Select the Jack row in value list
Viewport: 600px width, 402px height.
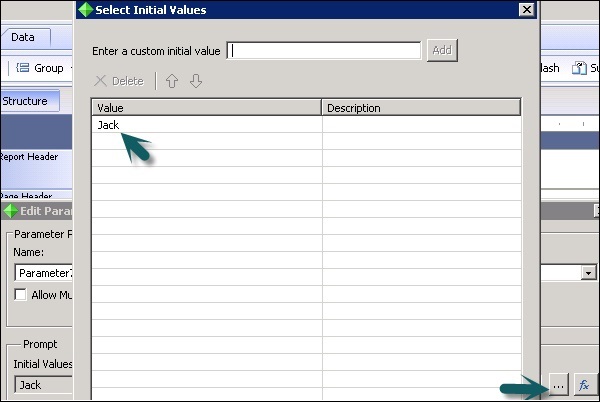pyautogui.click(x=306, y=125)
